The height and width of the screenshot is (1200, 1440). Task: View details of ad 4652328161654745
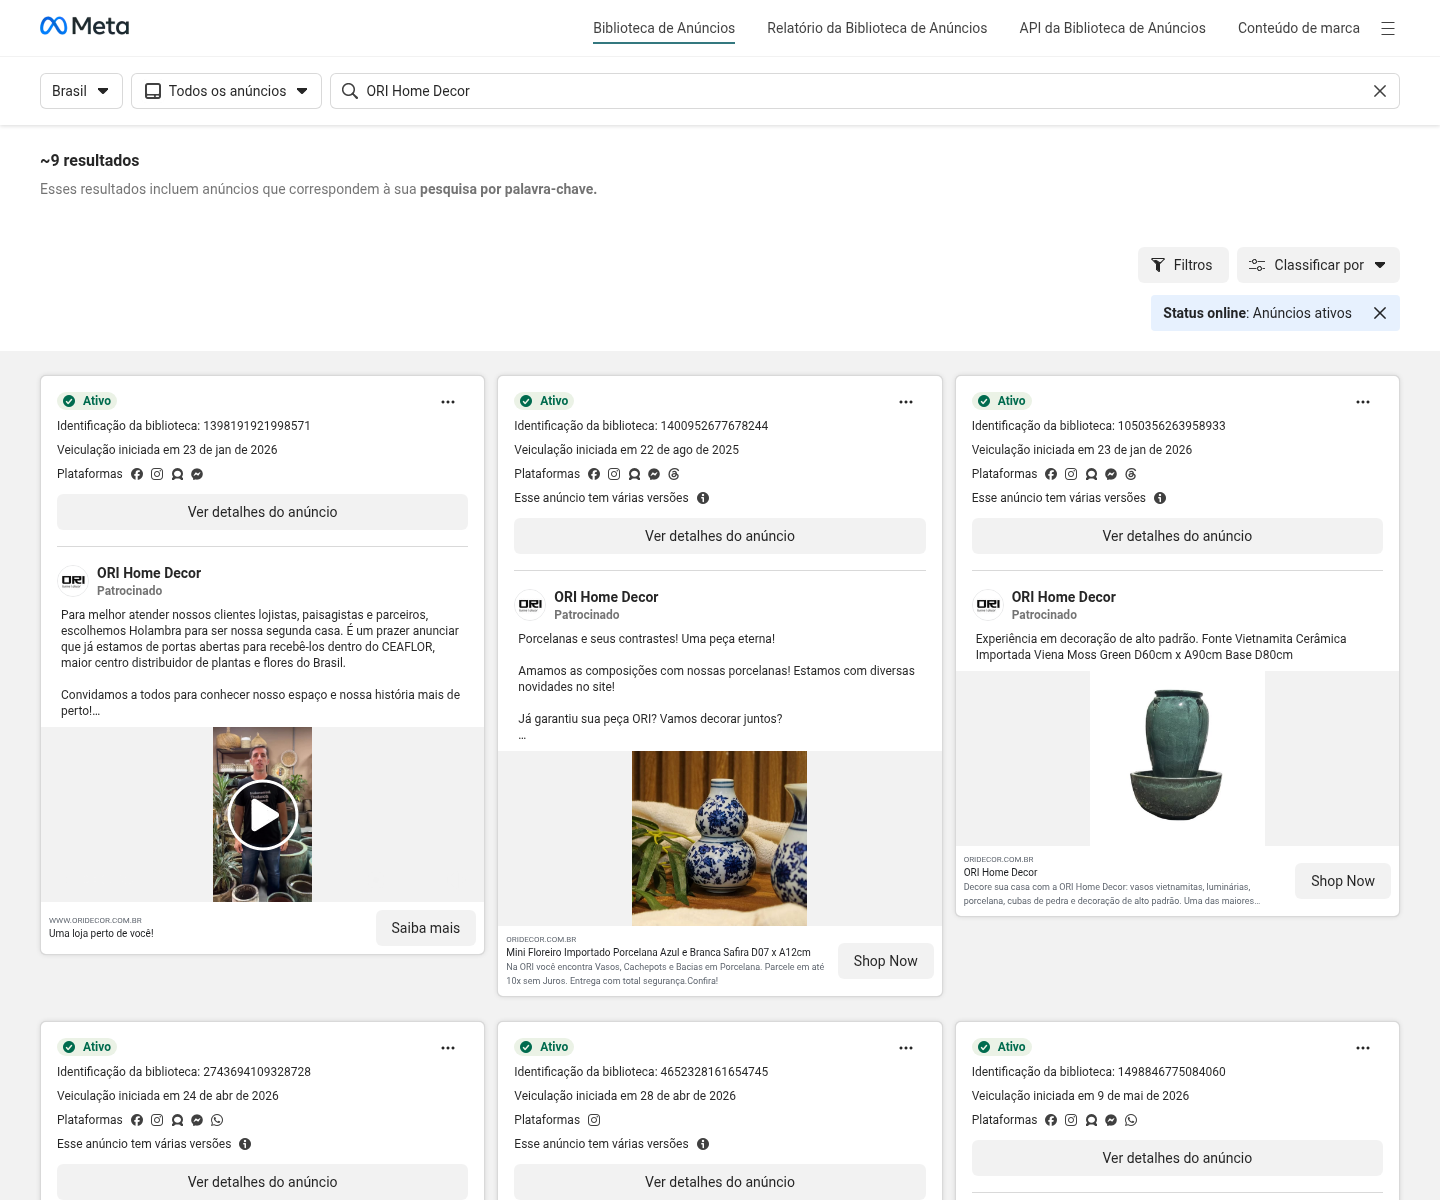[x=720, y=1182]
